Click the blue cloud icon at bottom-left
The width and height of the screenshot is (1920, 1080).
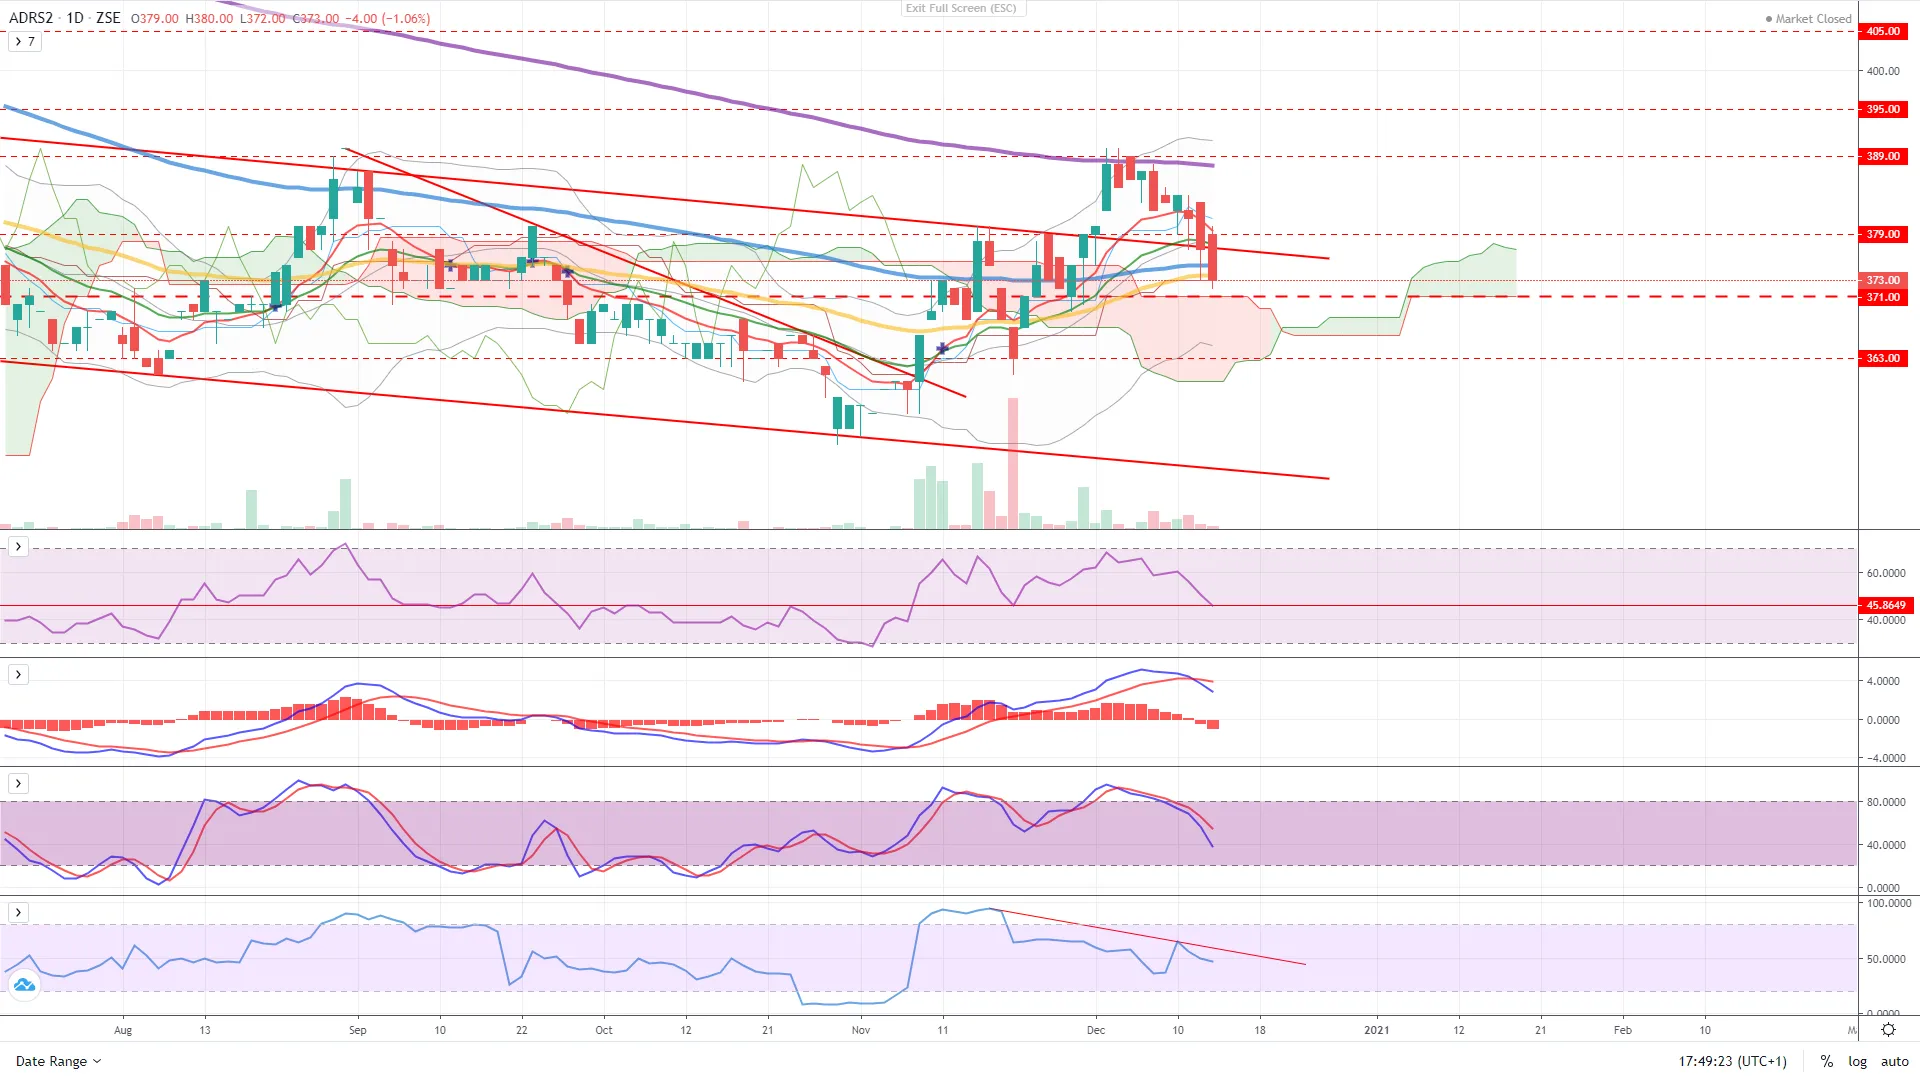pos(24,986)
